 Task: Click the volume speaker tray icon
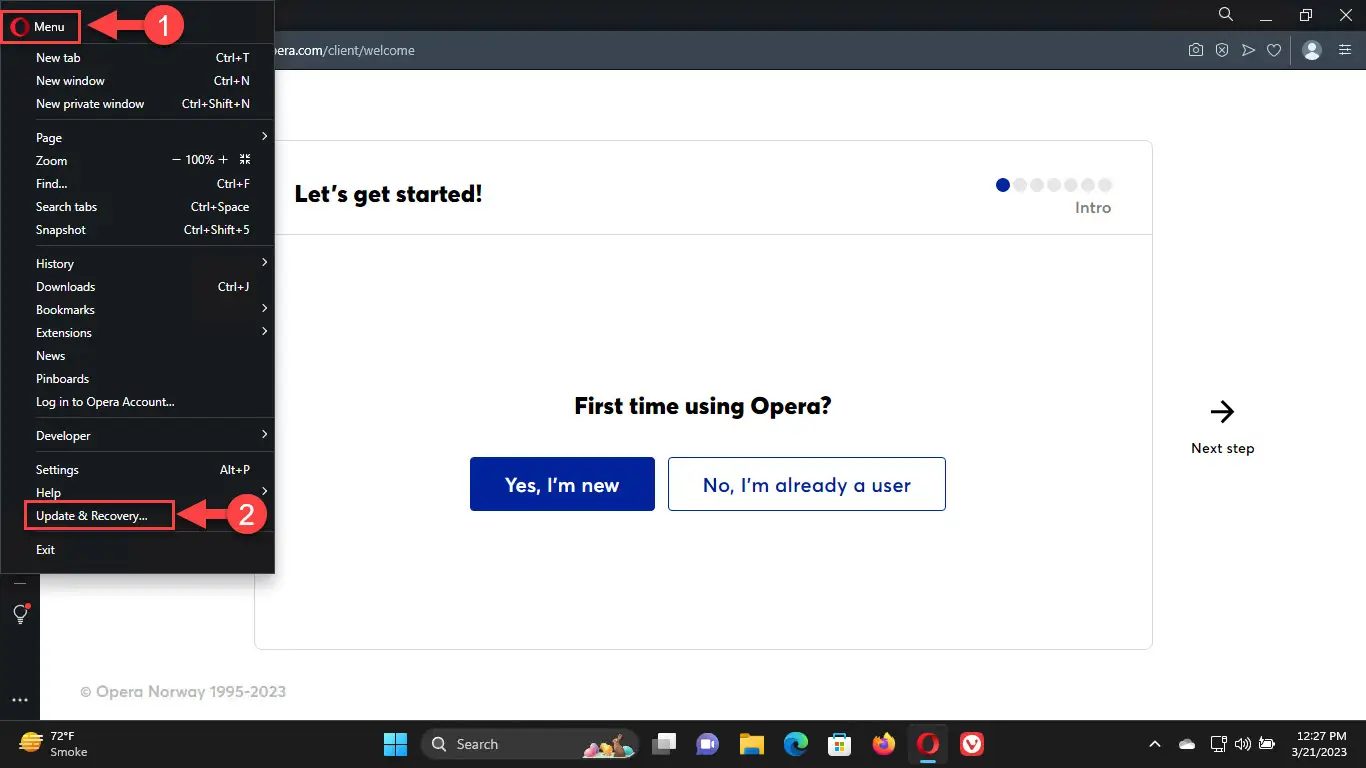(1243, 744)
